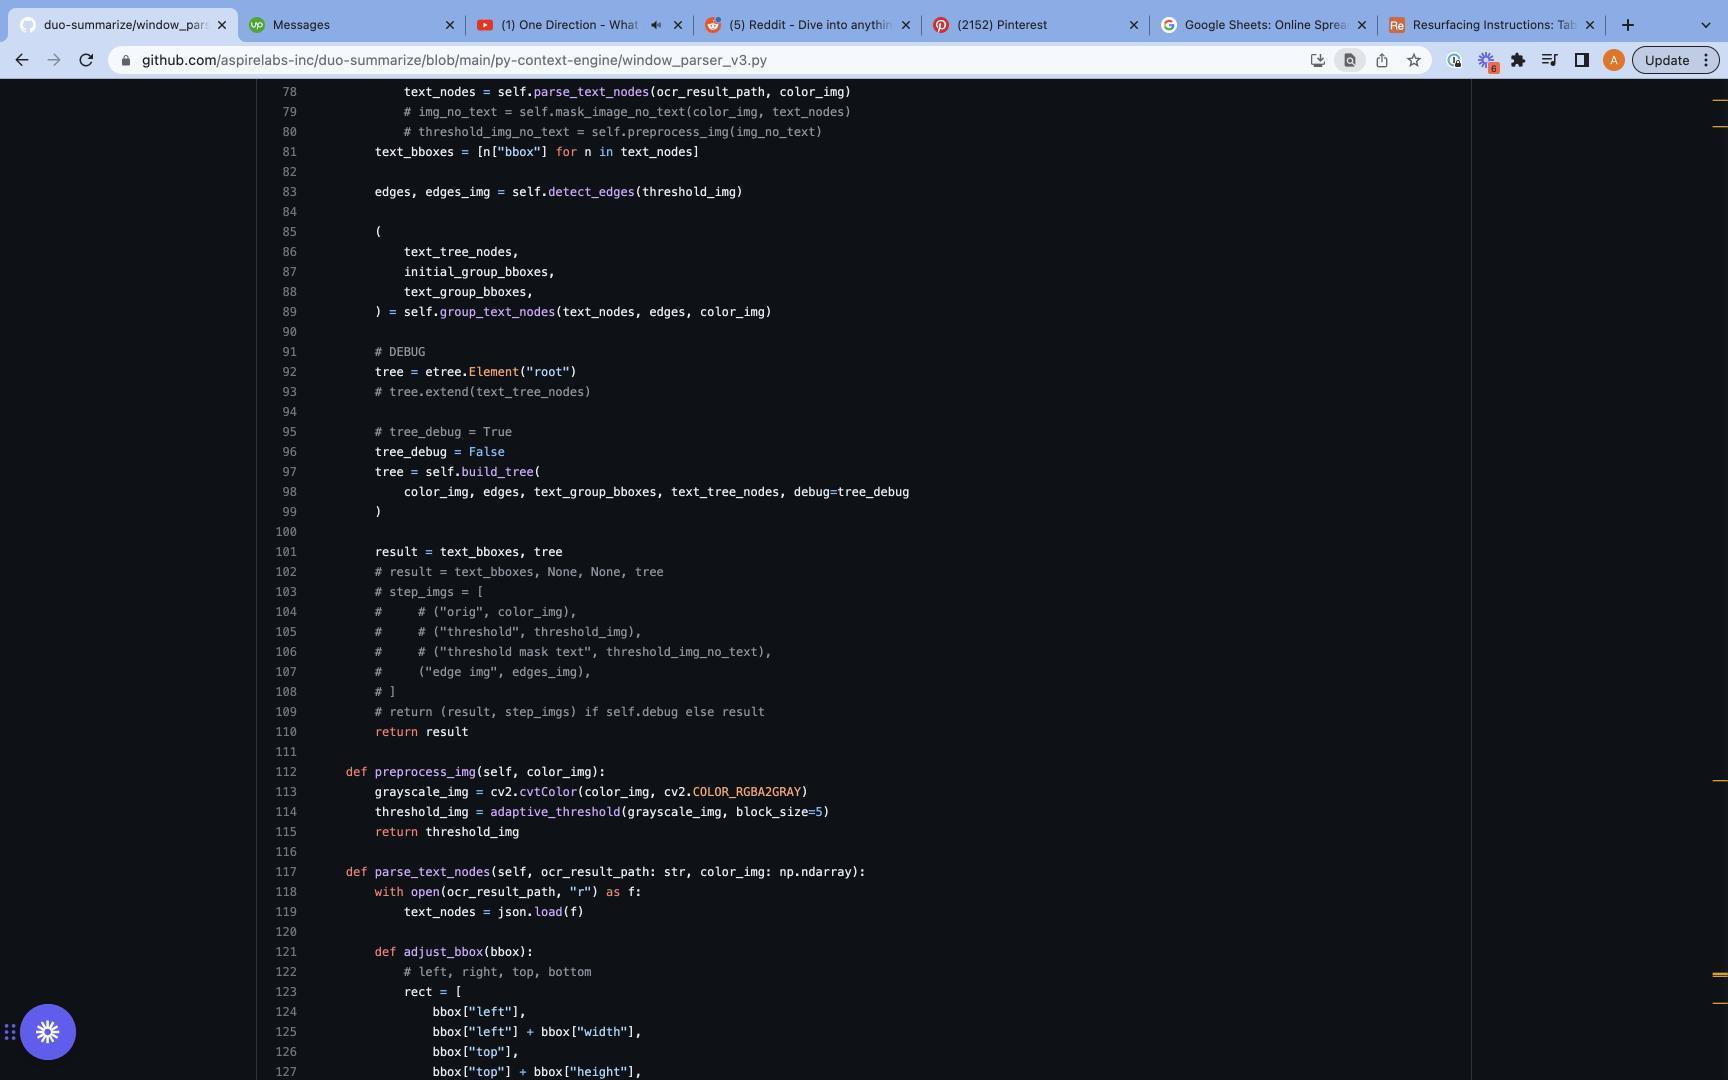Open a new browser tab
This screenshot has width=1728, height=1080.
click(x=1627, y=25)
